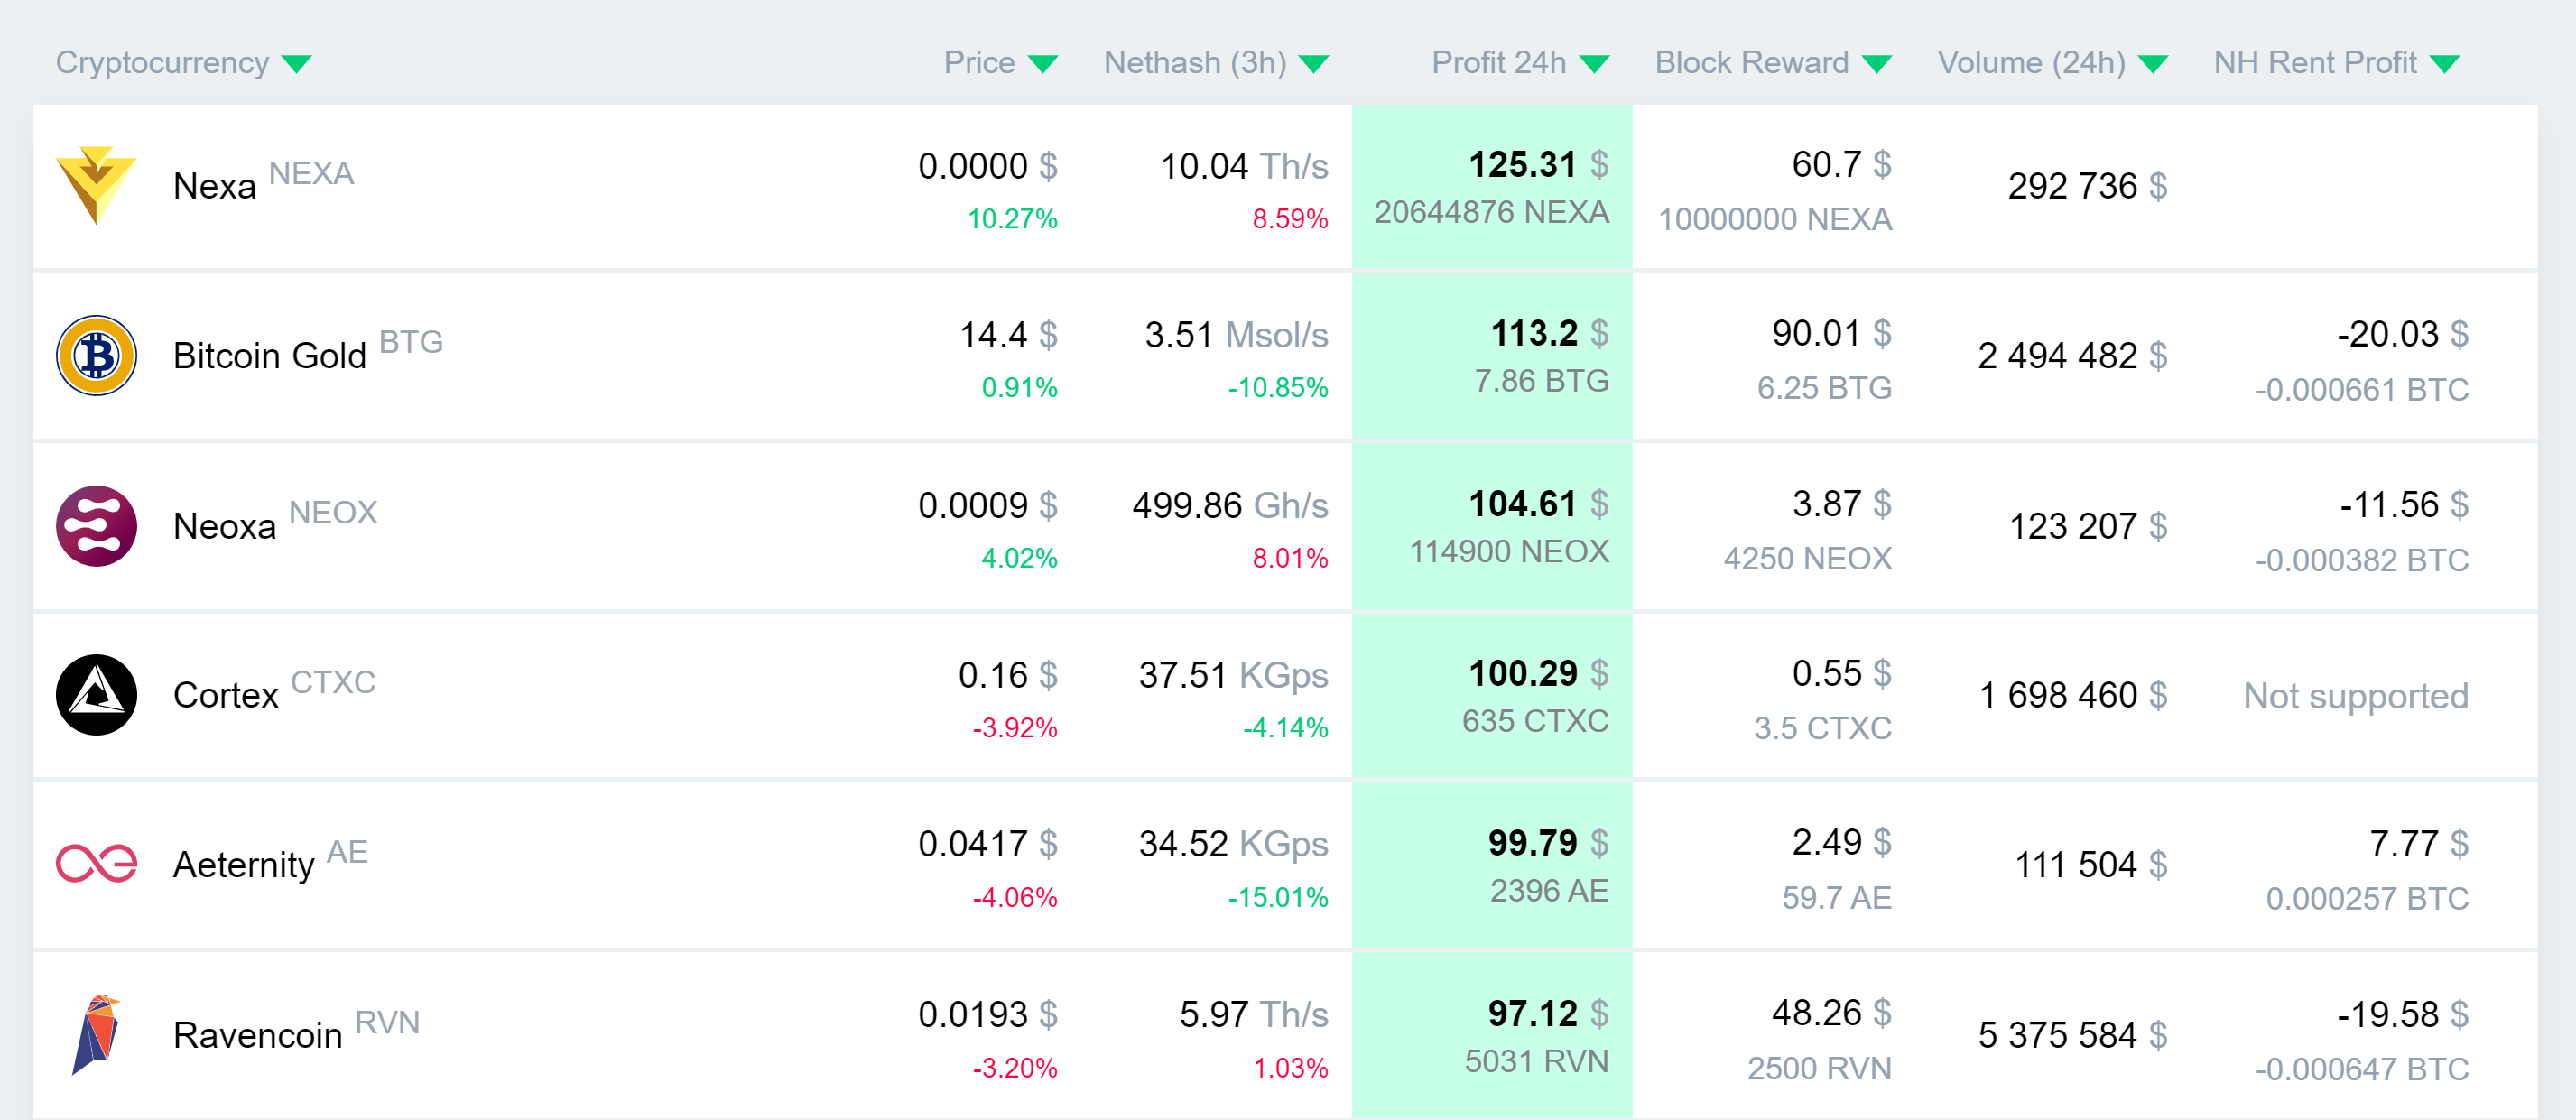The width and height of the screenshot is (2576, 1120).
Task: Open the Volume (24h) sort dropdown
Action: pyautogui.click(x=2152, y=62)
